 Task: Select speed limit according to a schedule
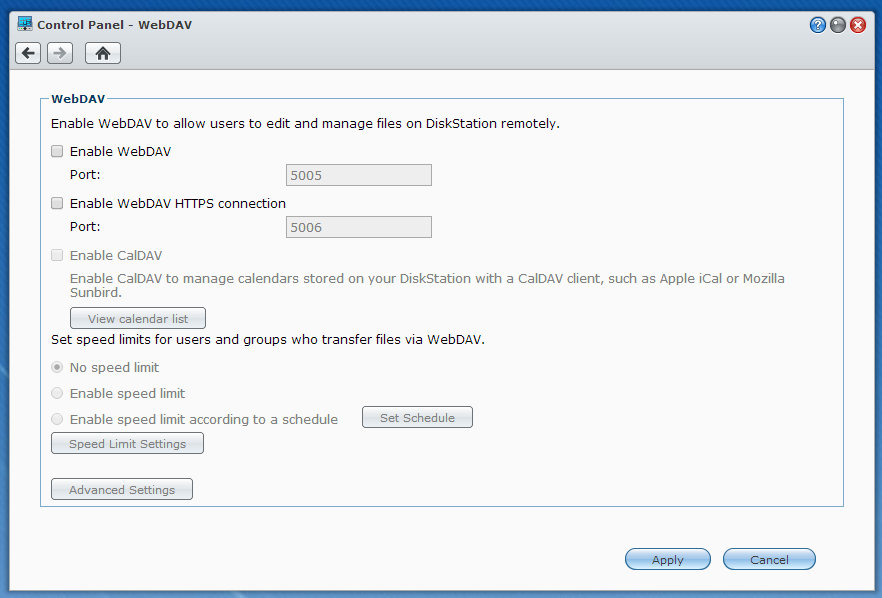[57, 419]
